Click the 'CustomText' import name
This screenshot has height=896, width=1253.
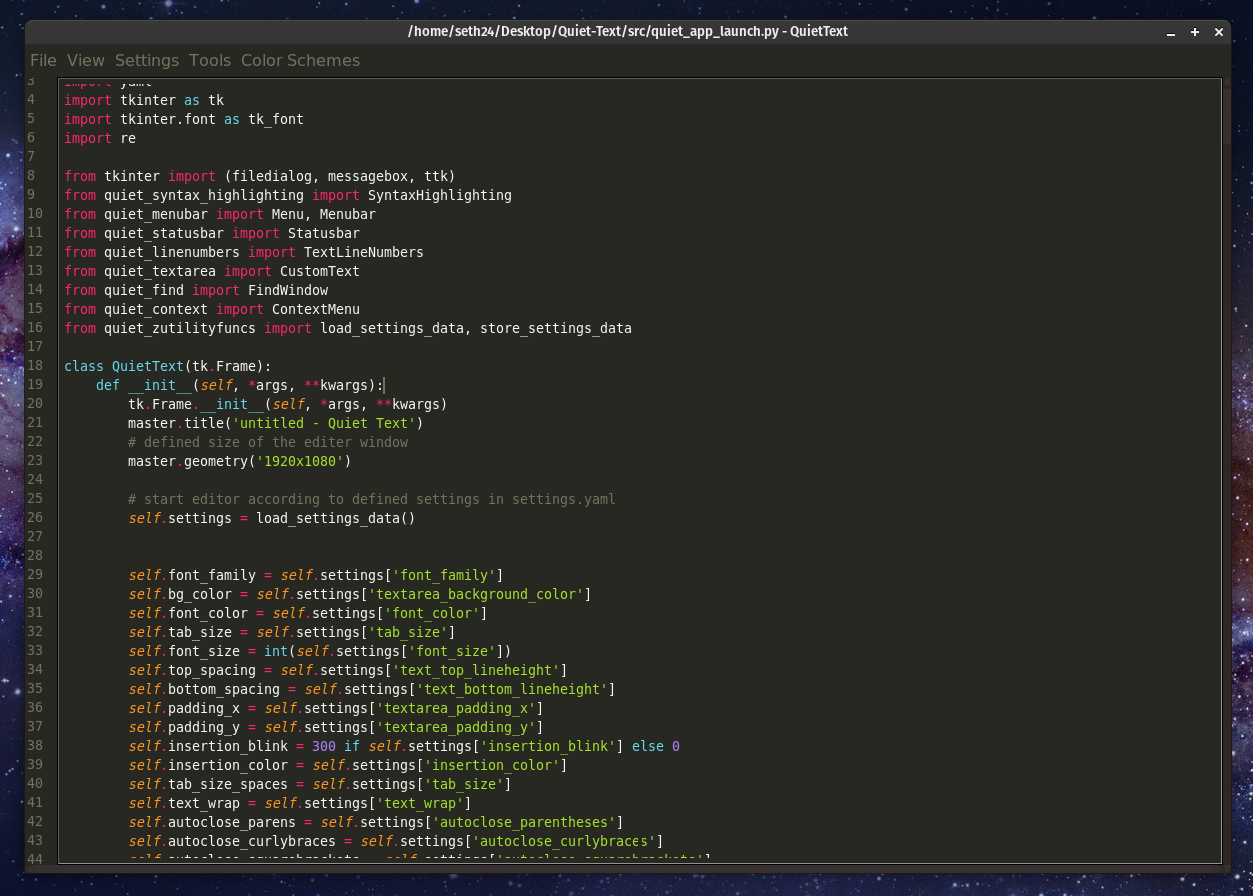(x=319, y=271)
